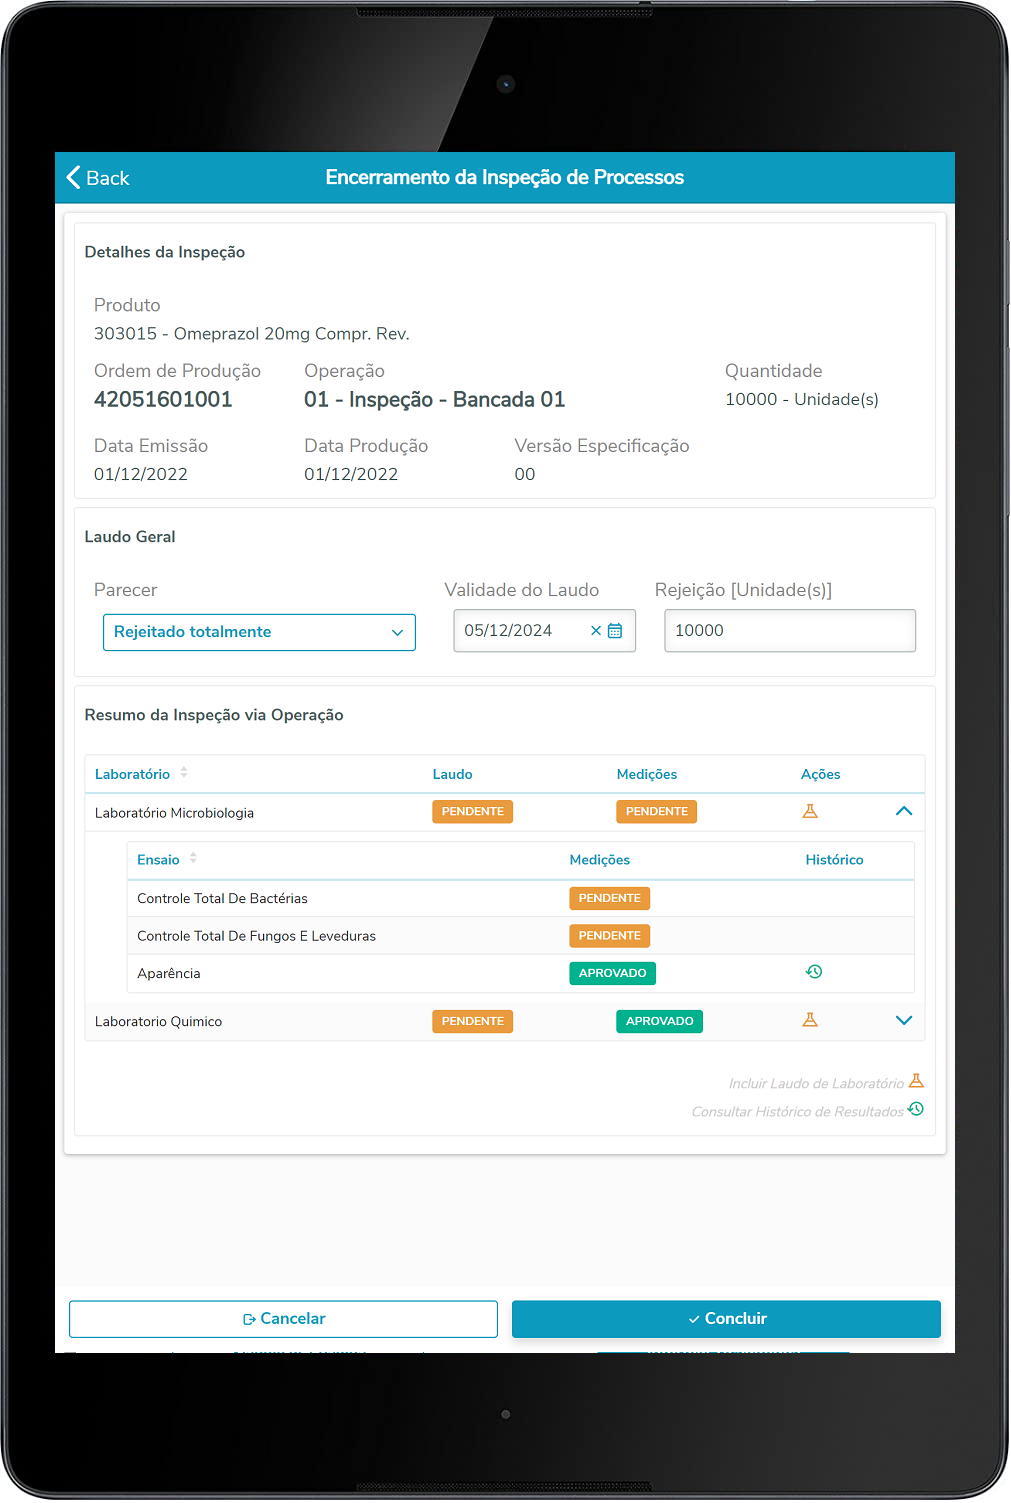
Task: Select the Laboratorio Quimico row text
Action: click(x=158, y=1022)
